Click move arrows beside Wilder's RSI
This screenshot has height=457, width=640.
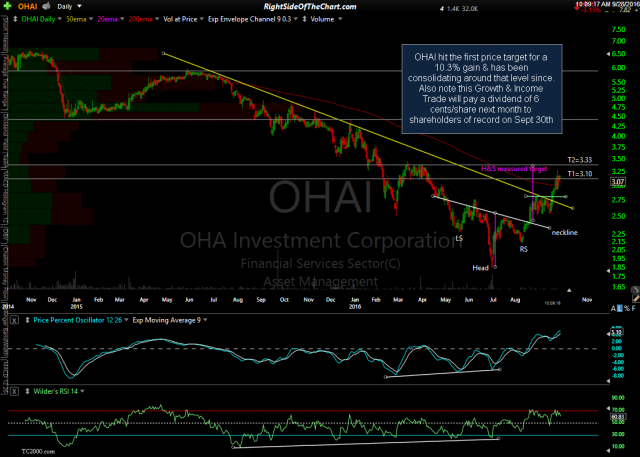27,392
